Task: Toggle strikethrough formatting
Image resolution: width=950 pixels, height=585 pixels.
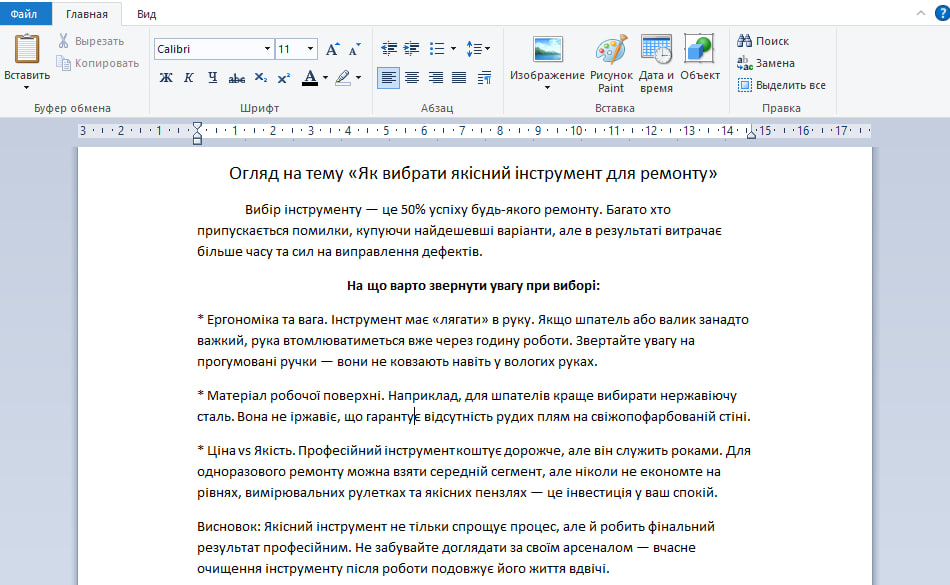Action: (236, 78)
